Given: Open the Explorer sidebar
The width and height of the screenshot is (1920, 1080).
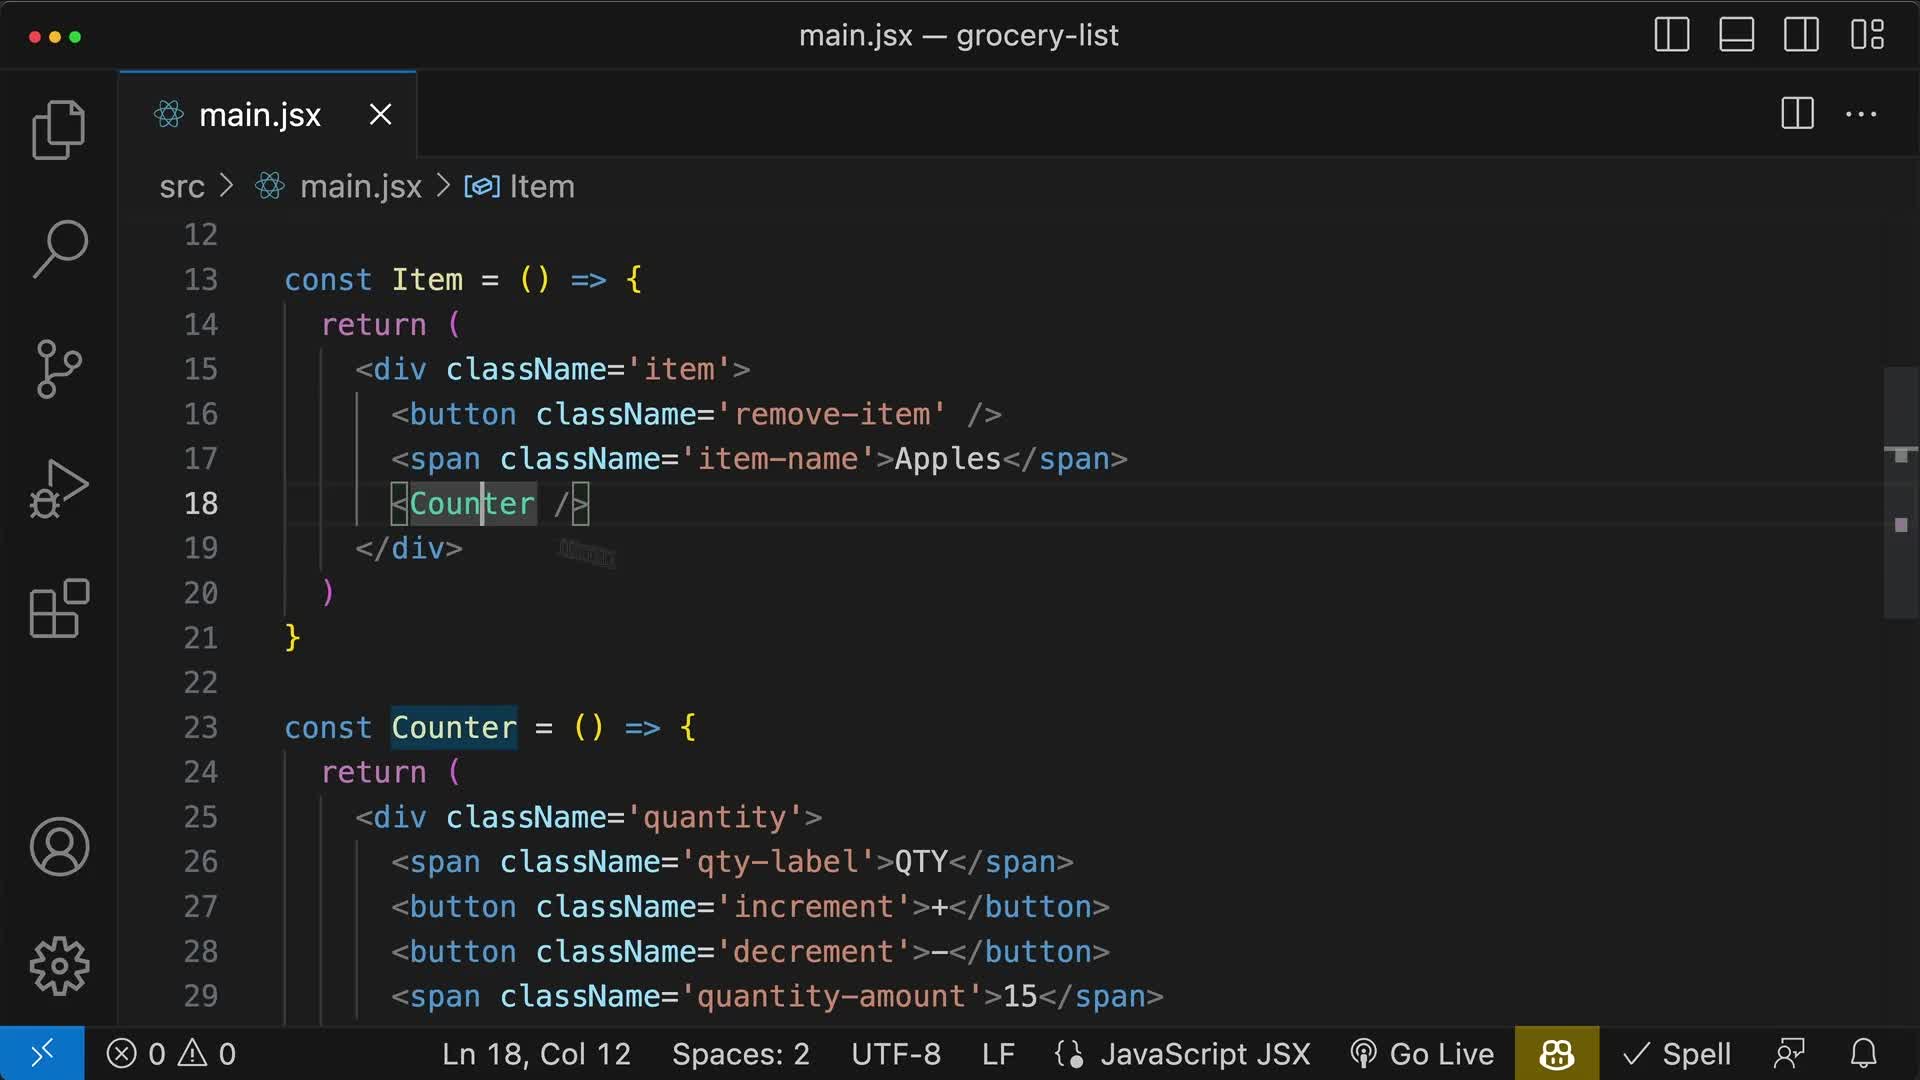Looking at the screenshot, I should pyautogui.click(x=59, y=128).
